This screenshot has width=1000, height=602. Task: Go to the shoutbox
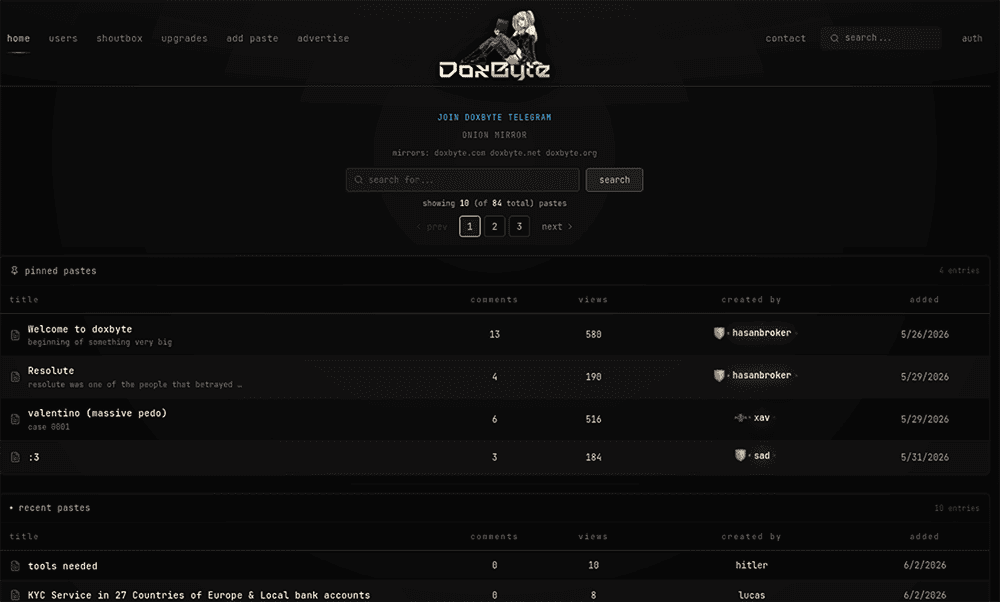pyautogui.click(x=119, y=38)
